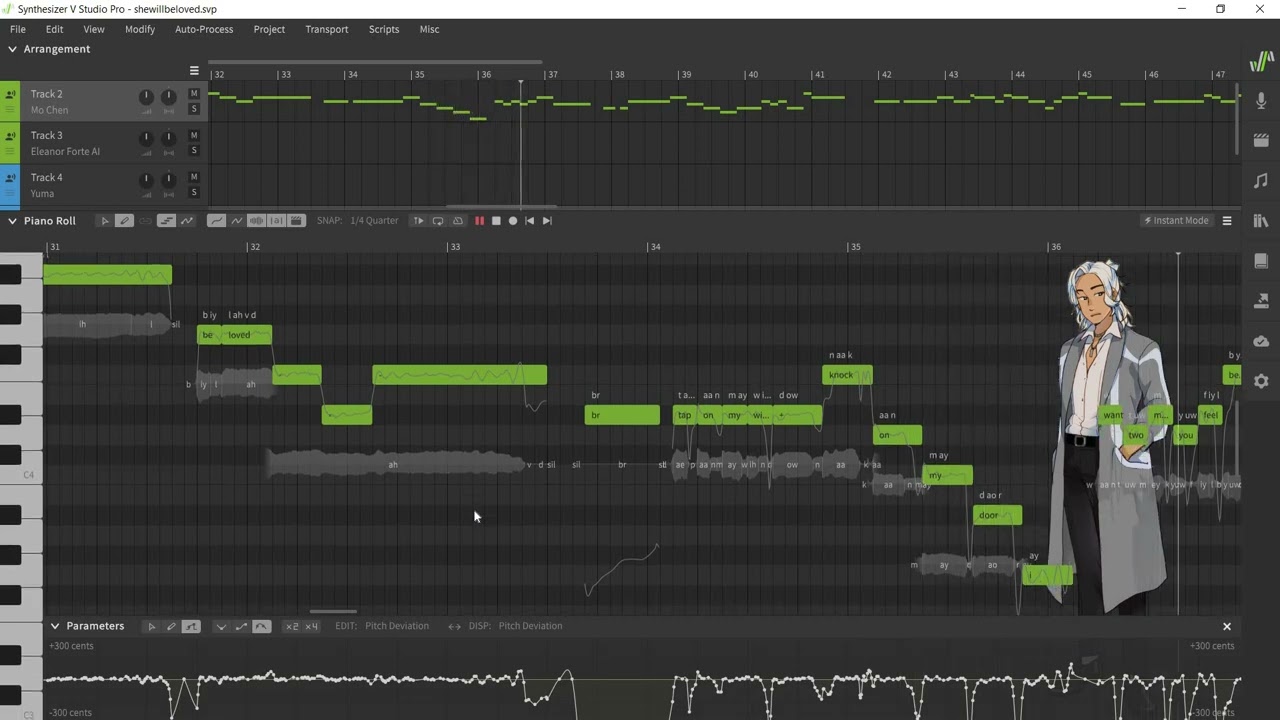Click the 'knock' note in piano roll
1280x720 pixels.
(x=847, y=375)
